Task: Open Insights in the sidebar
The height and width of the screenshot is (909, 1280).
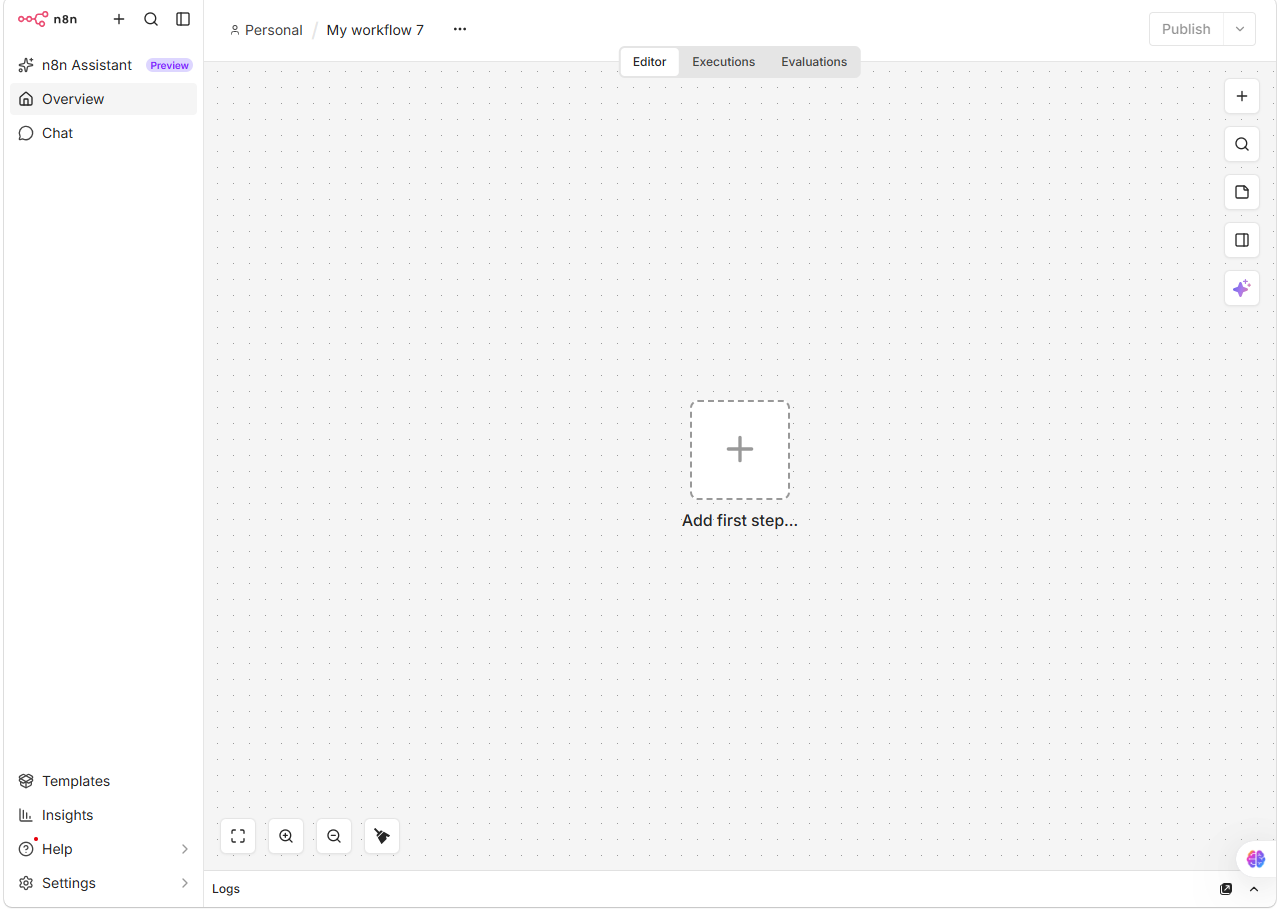Action: coord(103,815)
